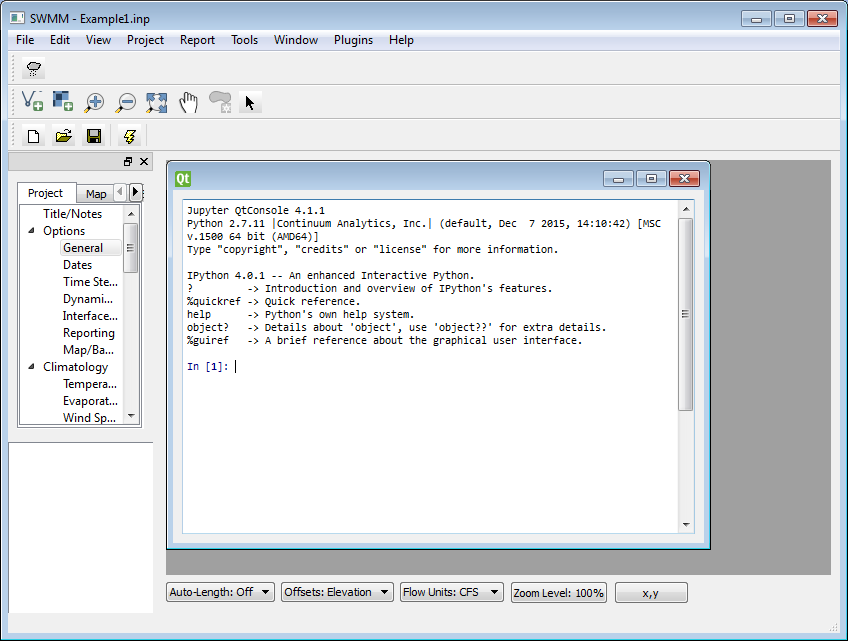The width and height of the screenshot is (848, 641).
Task: Click the zoom full extent icon
Action: pos(157,102)
